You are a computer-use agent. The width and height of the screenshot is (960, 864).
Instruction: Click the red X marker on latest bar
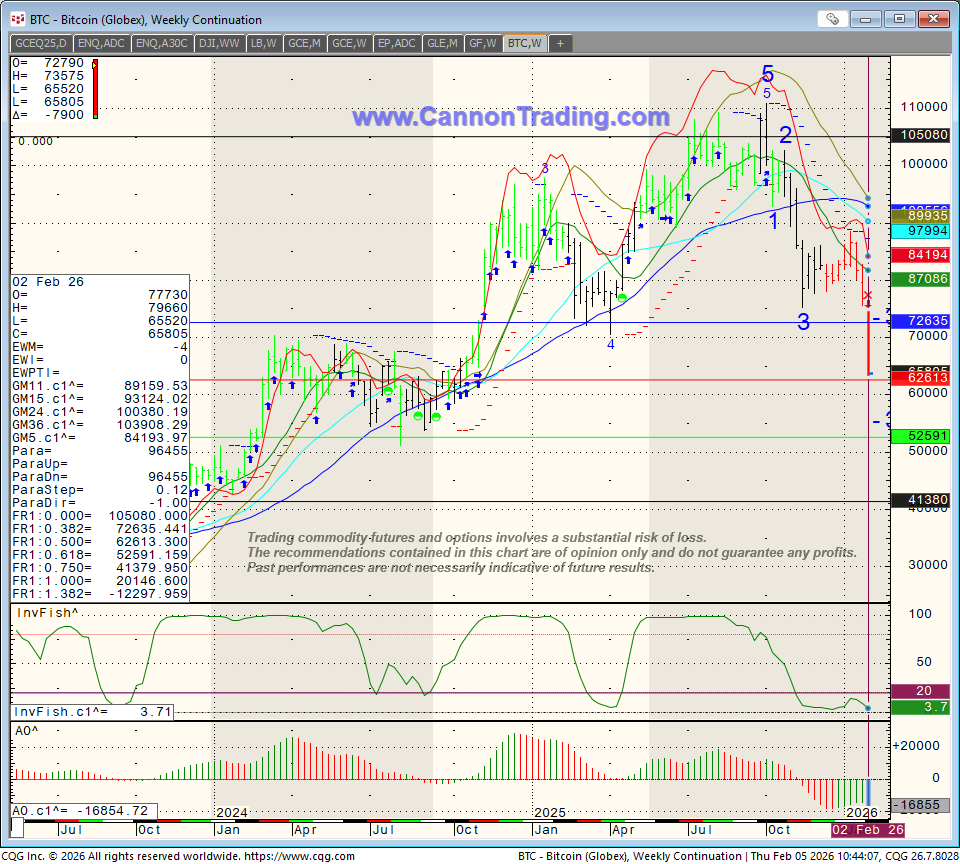click(x=867, y=298)
